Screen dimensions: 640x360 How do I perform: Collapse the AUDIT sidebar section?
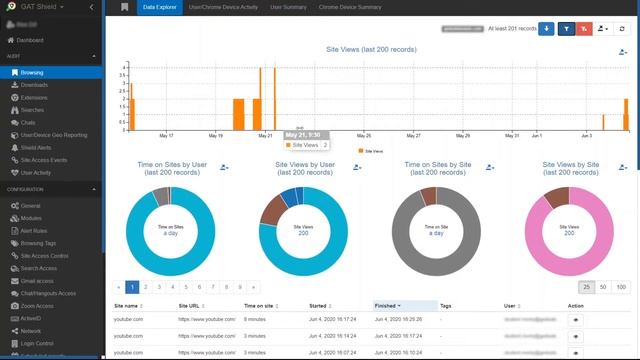point(94,56)
